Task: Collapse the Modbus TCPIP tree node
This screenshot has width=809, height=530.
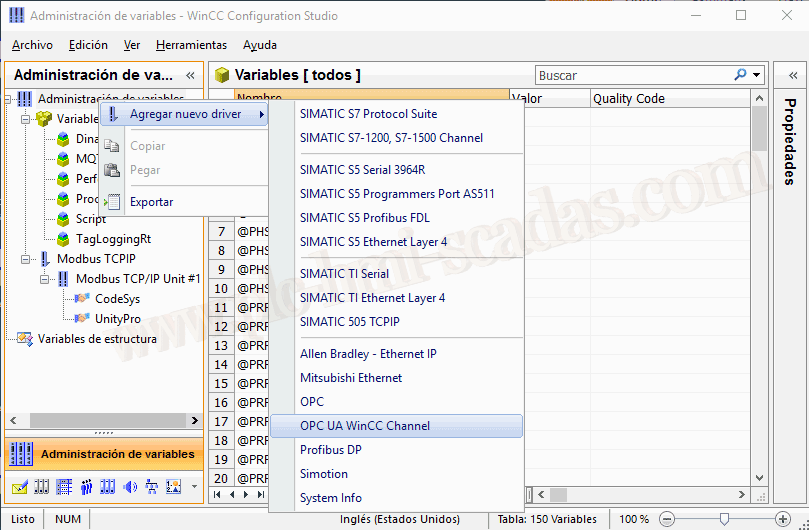Action: pos(26,258)
